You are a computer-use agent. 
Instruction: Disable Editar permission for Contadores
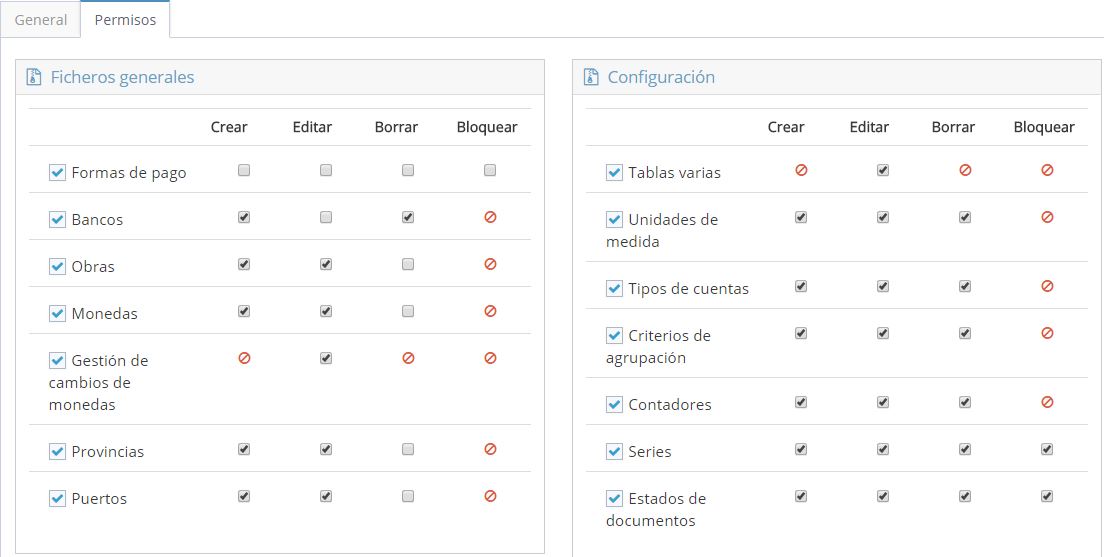tap(883, 402)
